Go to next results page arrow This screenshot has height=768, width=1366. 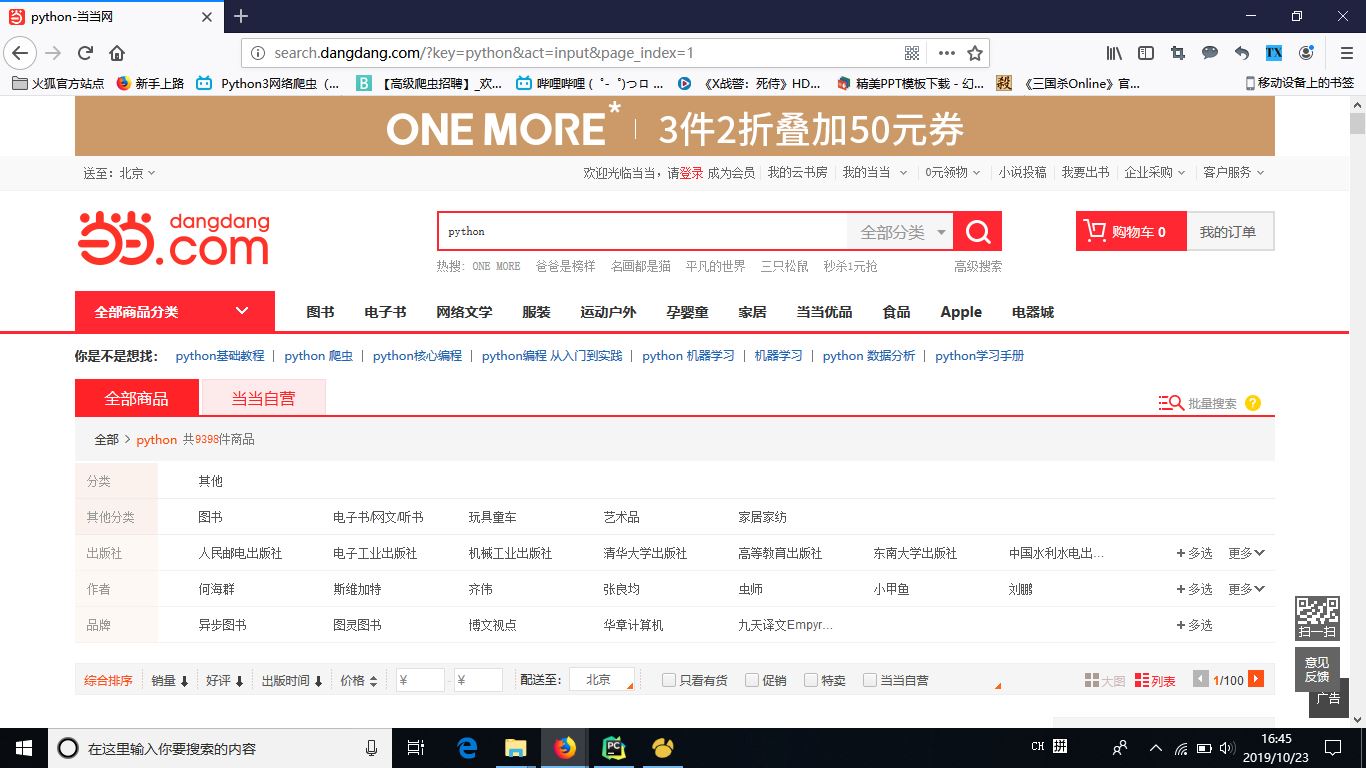pyautogui.click(x=1256, y=679)
